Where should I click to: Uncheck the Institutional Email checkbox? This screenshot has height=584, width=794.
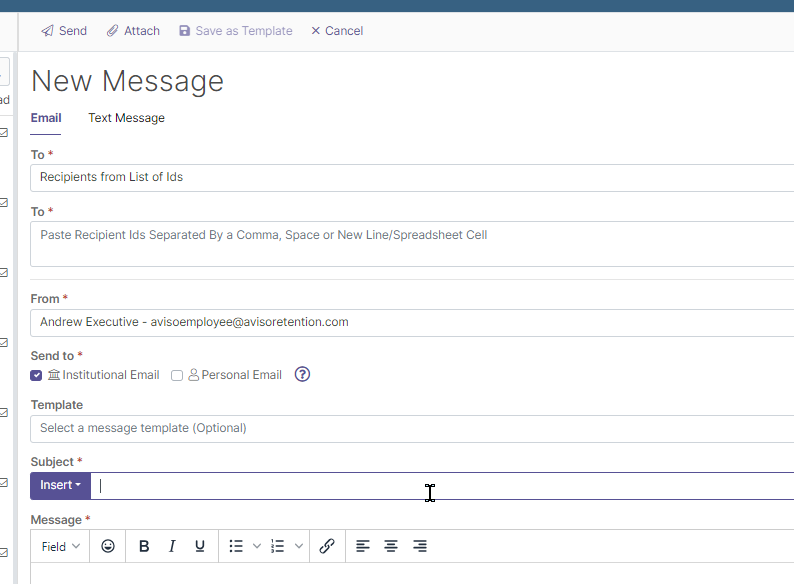tap(36, 375)
